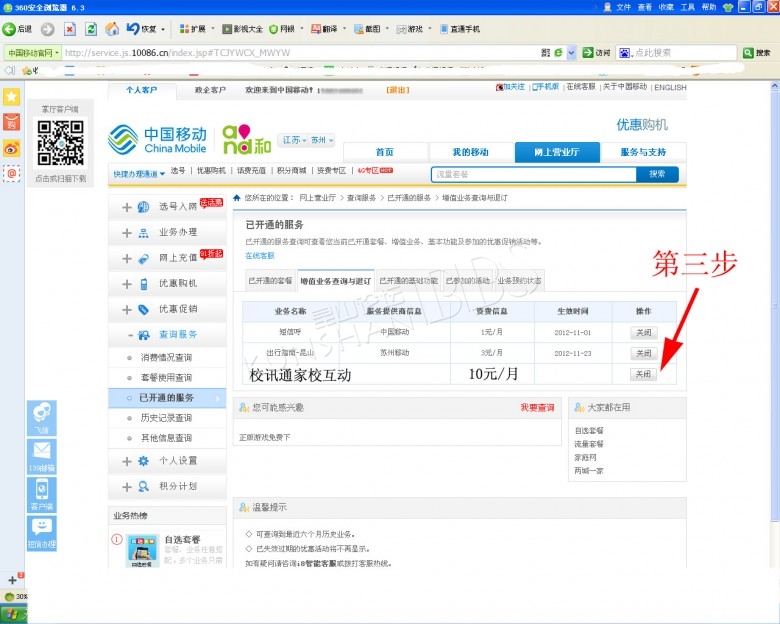Switch to the 已开通的基础功能 tab

(x=409, y=281)
